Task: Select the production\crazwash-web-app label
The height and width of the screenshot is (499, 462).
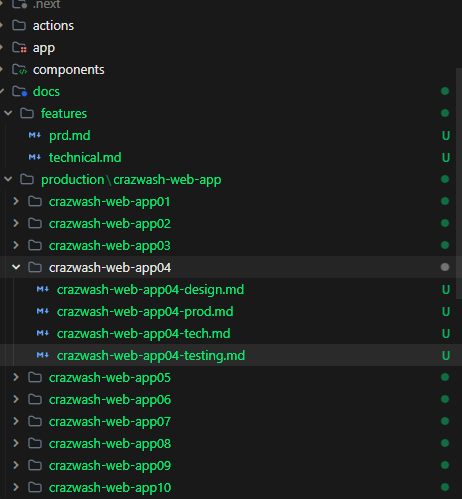Action: point(131,180)
